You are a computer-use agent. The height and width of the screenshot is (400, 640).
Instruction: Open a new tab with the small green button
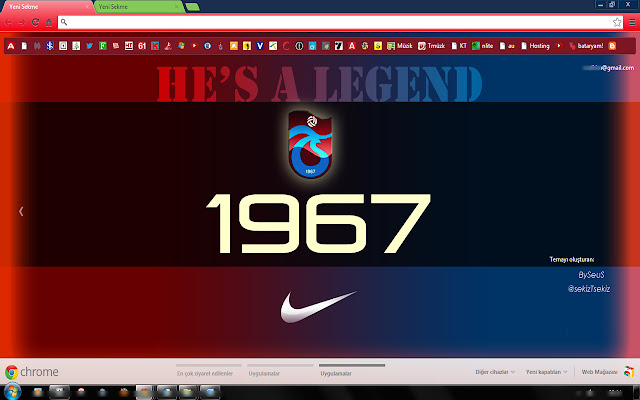click(x=192, y=7)
